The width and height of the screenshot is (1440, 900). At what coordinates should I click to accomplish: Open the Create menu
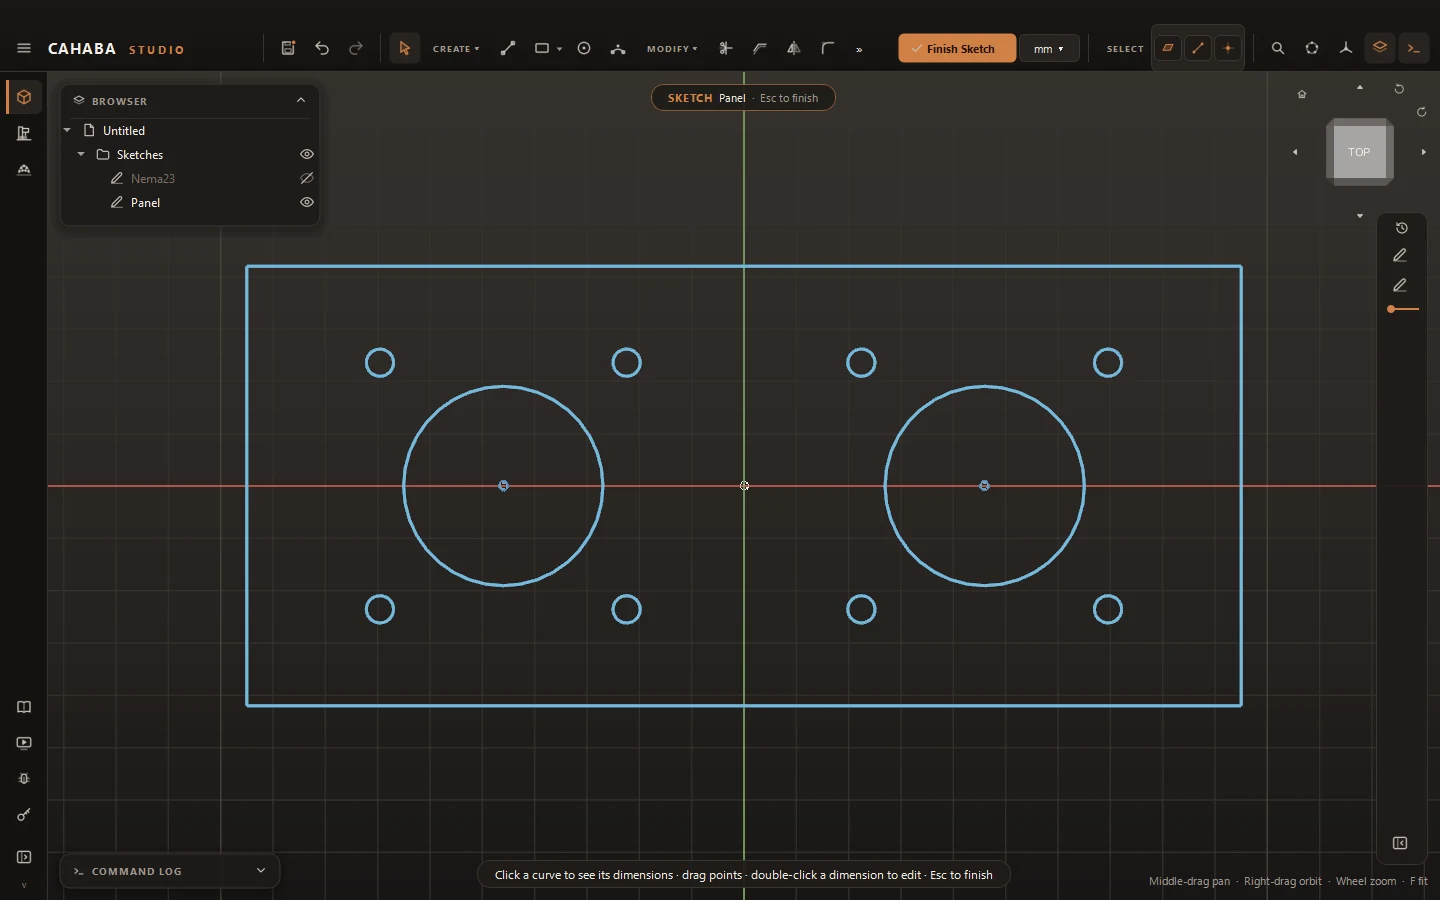click(x=456, y=48)
